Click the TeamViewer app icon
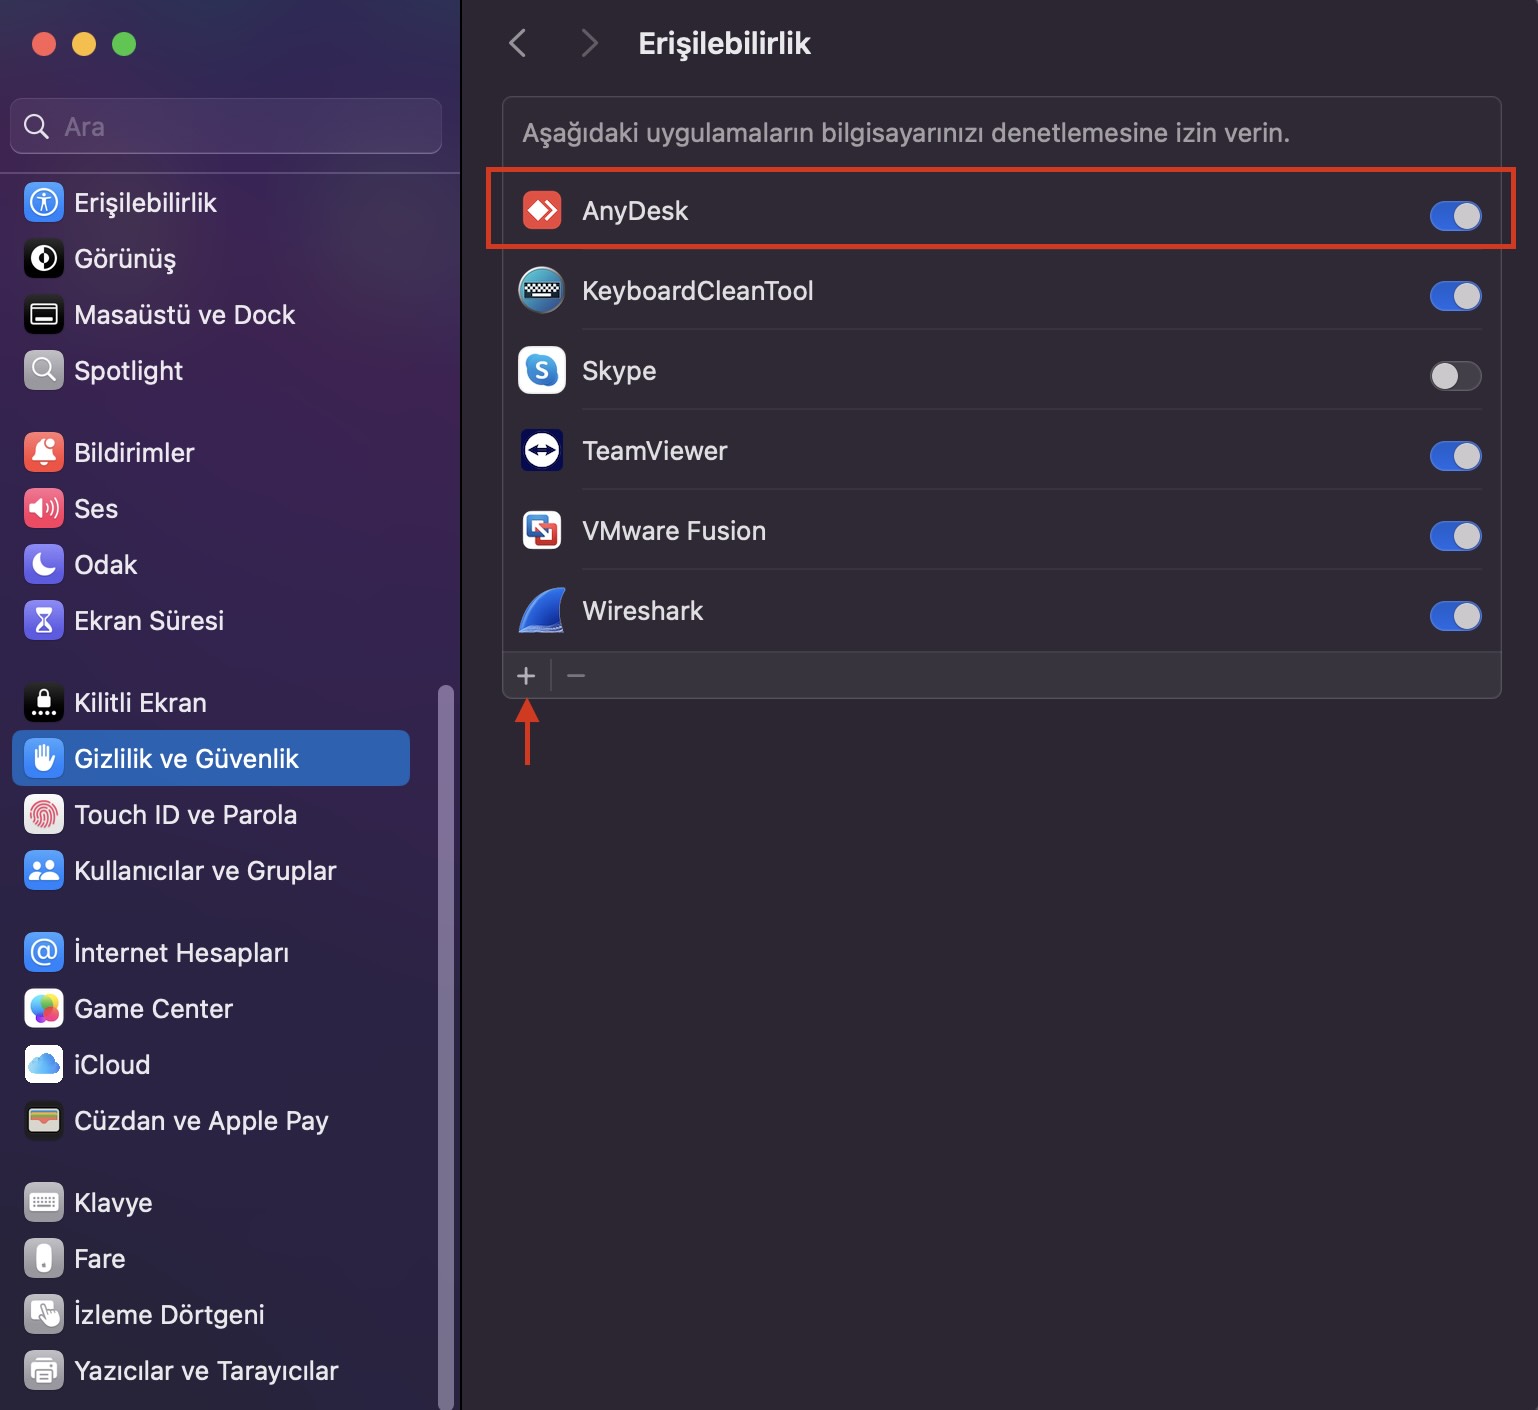1538x1410 pixels. point(542,451)
